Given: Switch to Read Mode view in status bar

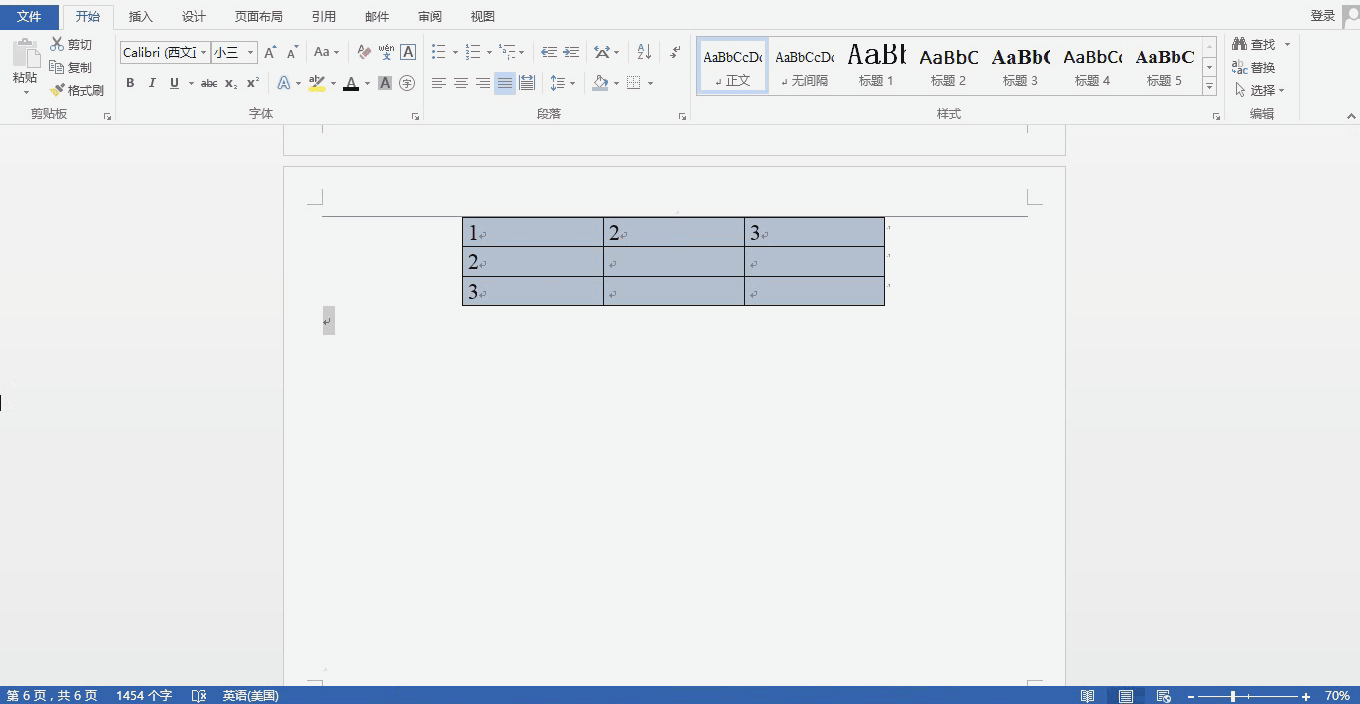Looking at the screenshot, I should [x=1087, y=696].
